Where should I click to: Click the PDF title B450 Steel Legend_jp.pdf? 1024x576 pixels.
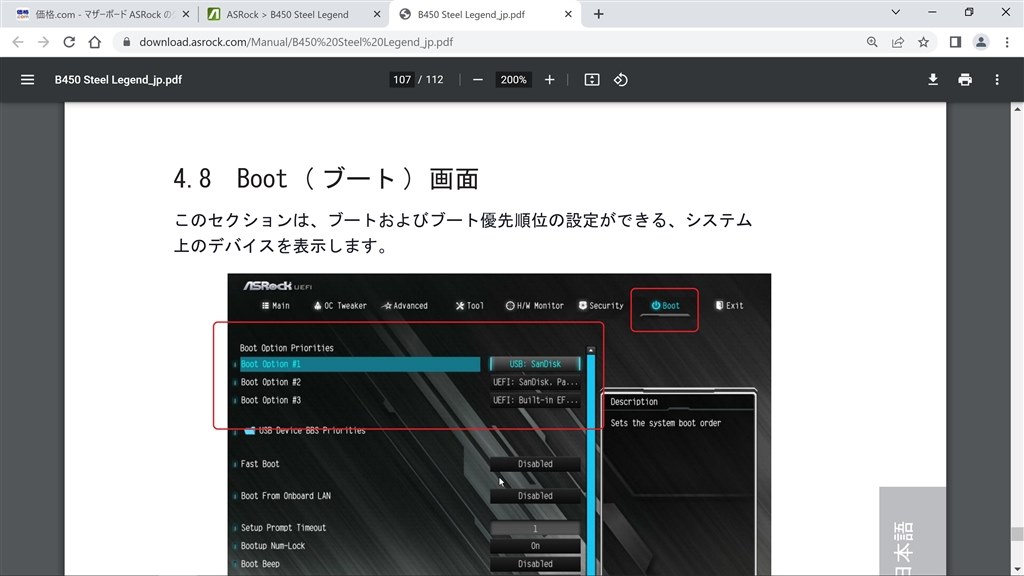(x=118, y=80)
